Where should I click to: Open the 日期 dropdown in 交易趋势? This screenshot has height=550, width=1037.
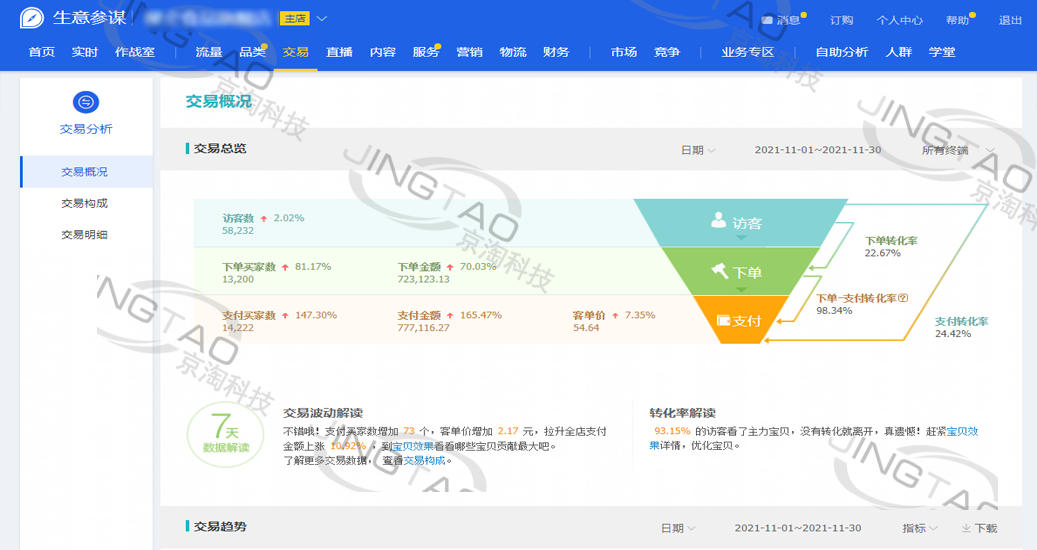(x=677, y=528)
